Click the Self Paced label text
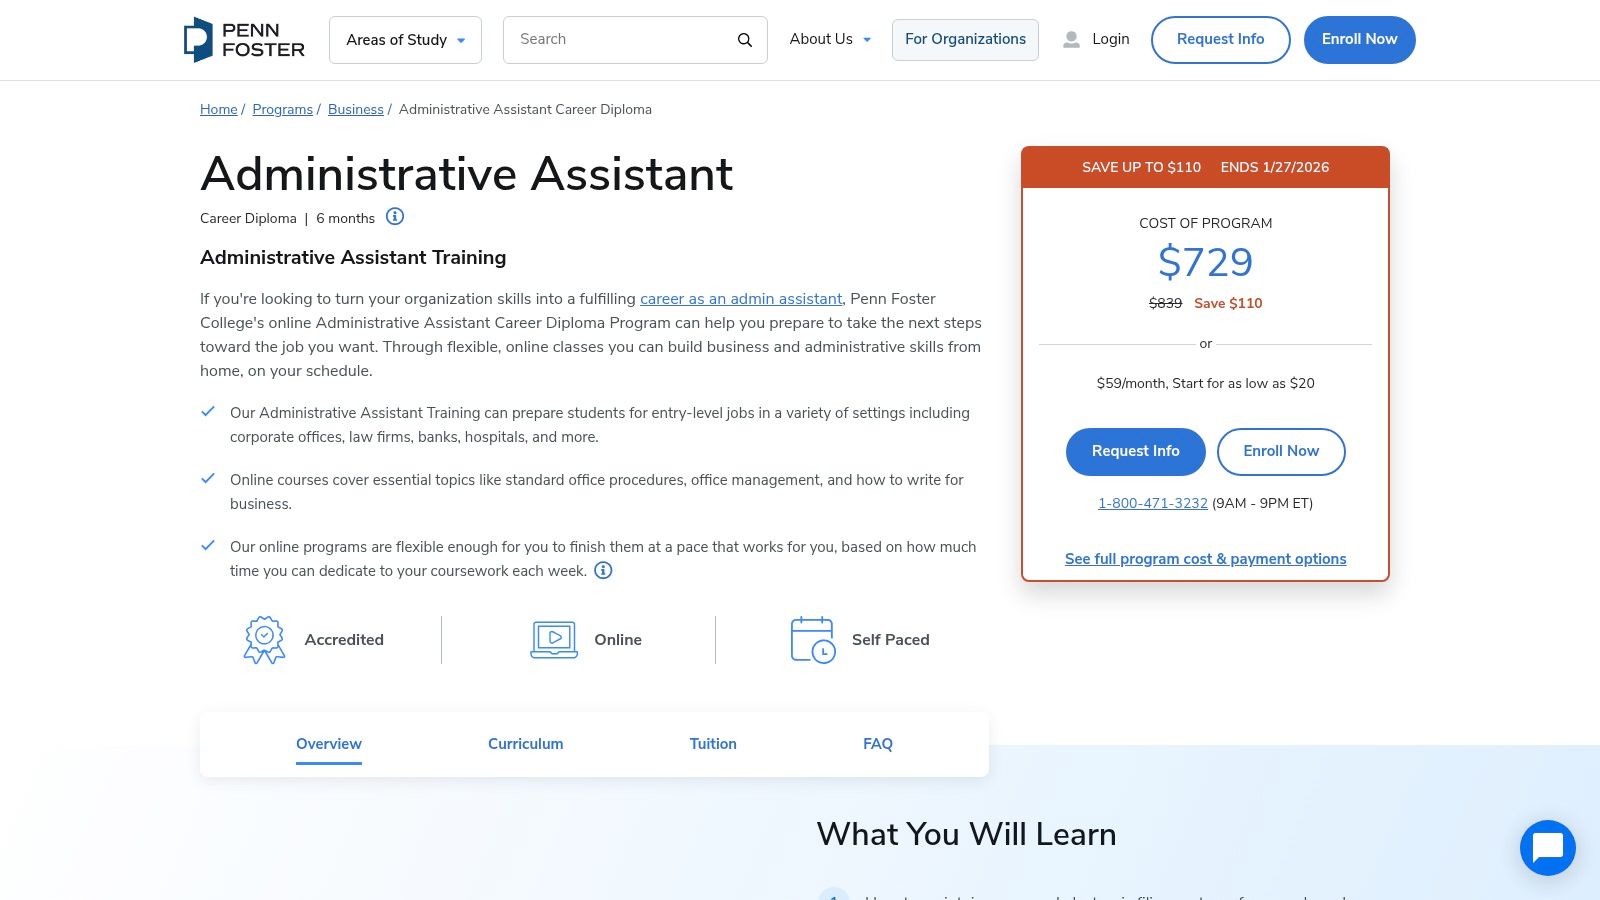 (x=891, y=640)
